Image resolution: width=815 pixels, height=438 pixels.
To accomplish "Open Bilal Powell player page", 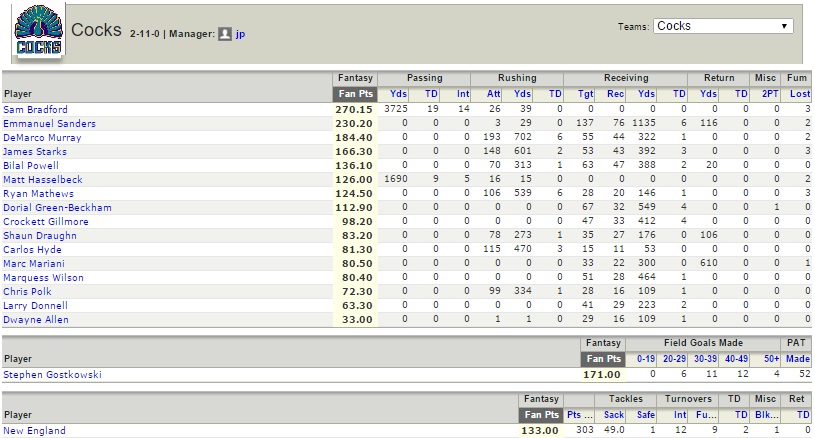I will point(31,166).
